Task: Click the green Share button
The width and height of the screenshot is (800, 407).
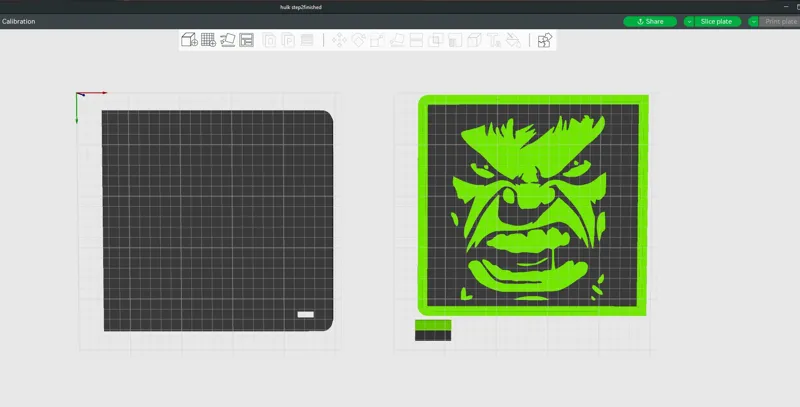Action: (650, 21)
